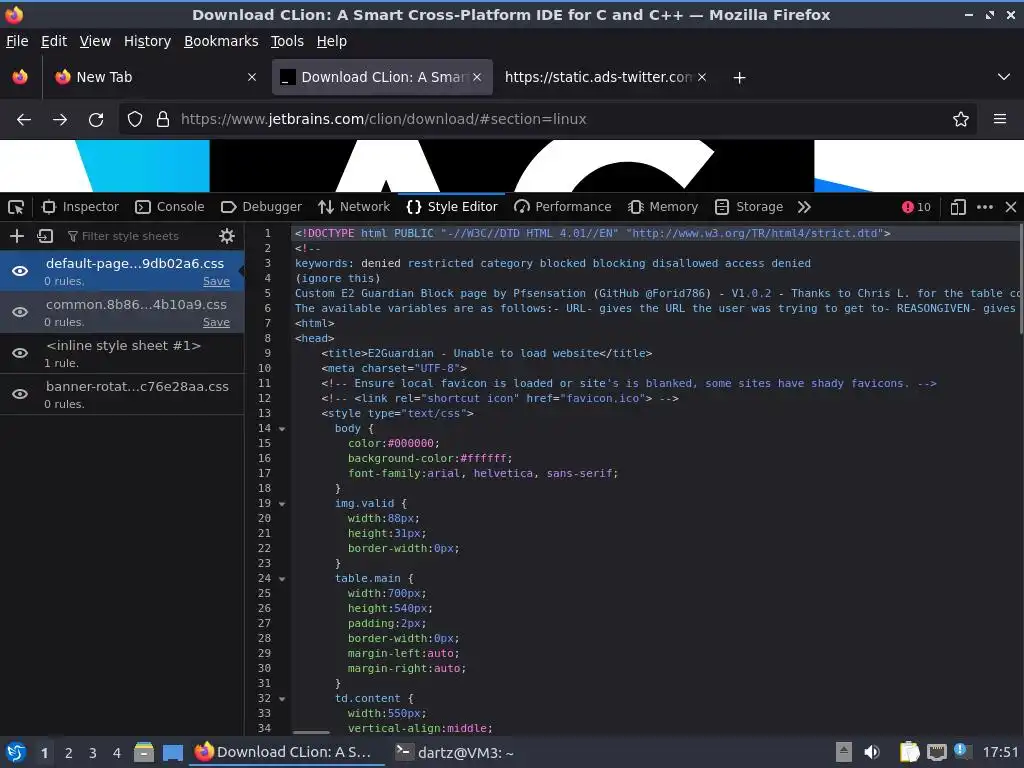Close the static.ads-twitter.com tab
The height and width of the screenshot is (768, 1024).
pyautogui.click(x=702, y=78)
